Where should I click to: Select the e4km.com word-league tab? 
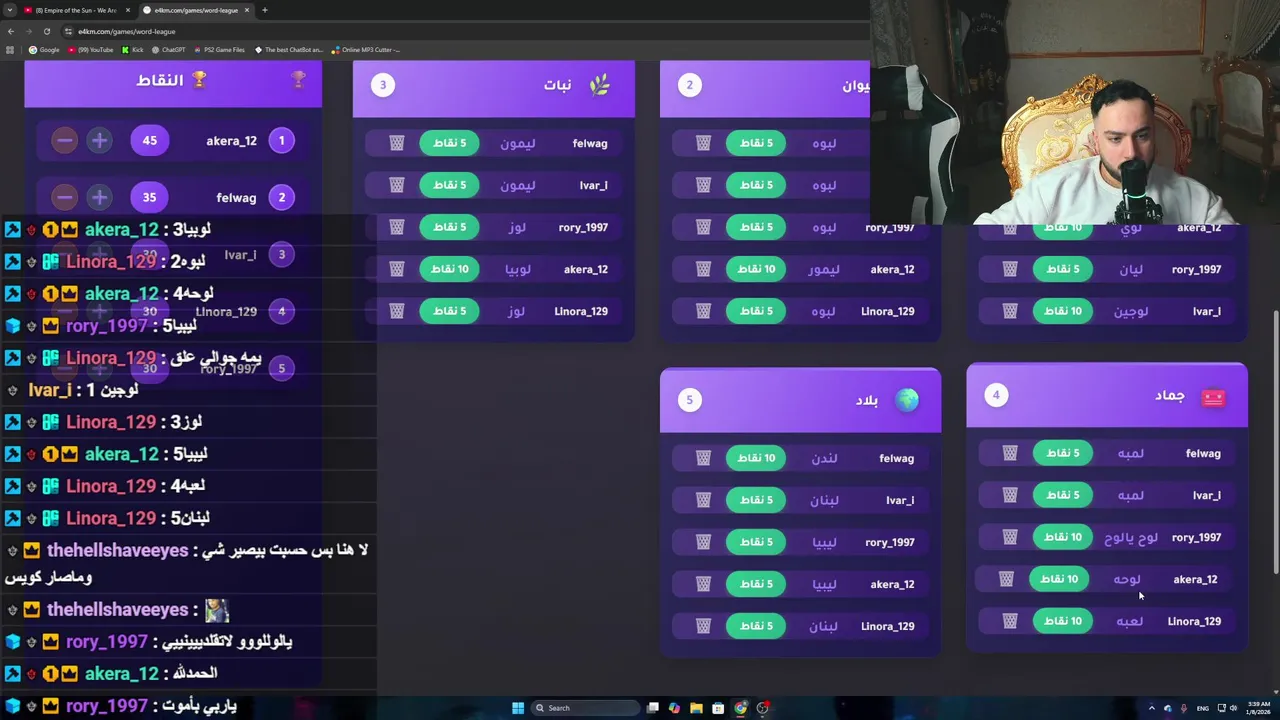[196, 10]
